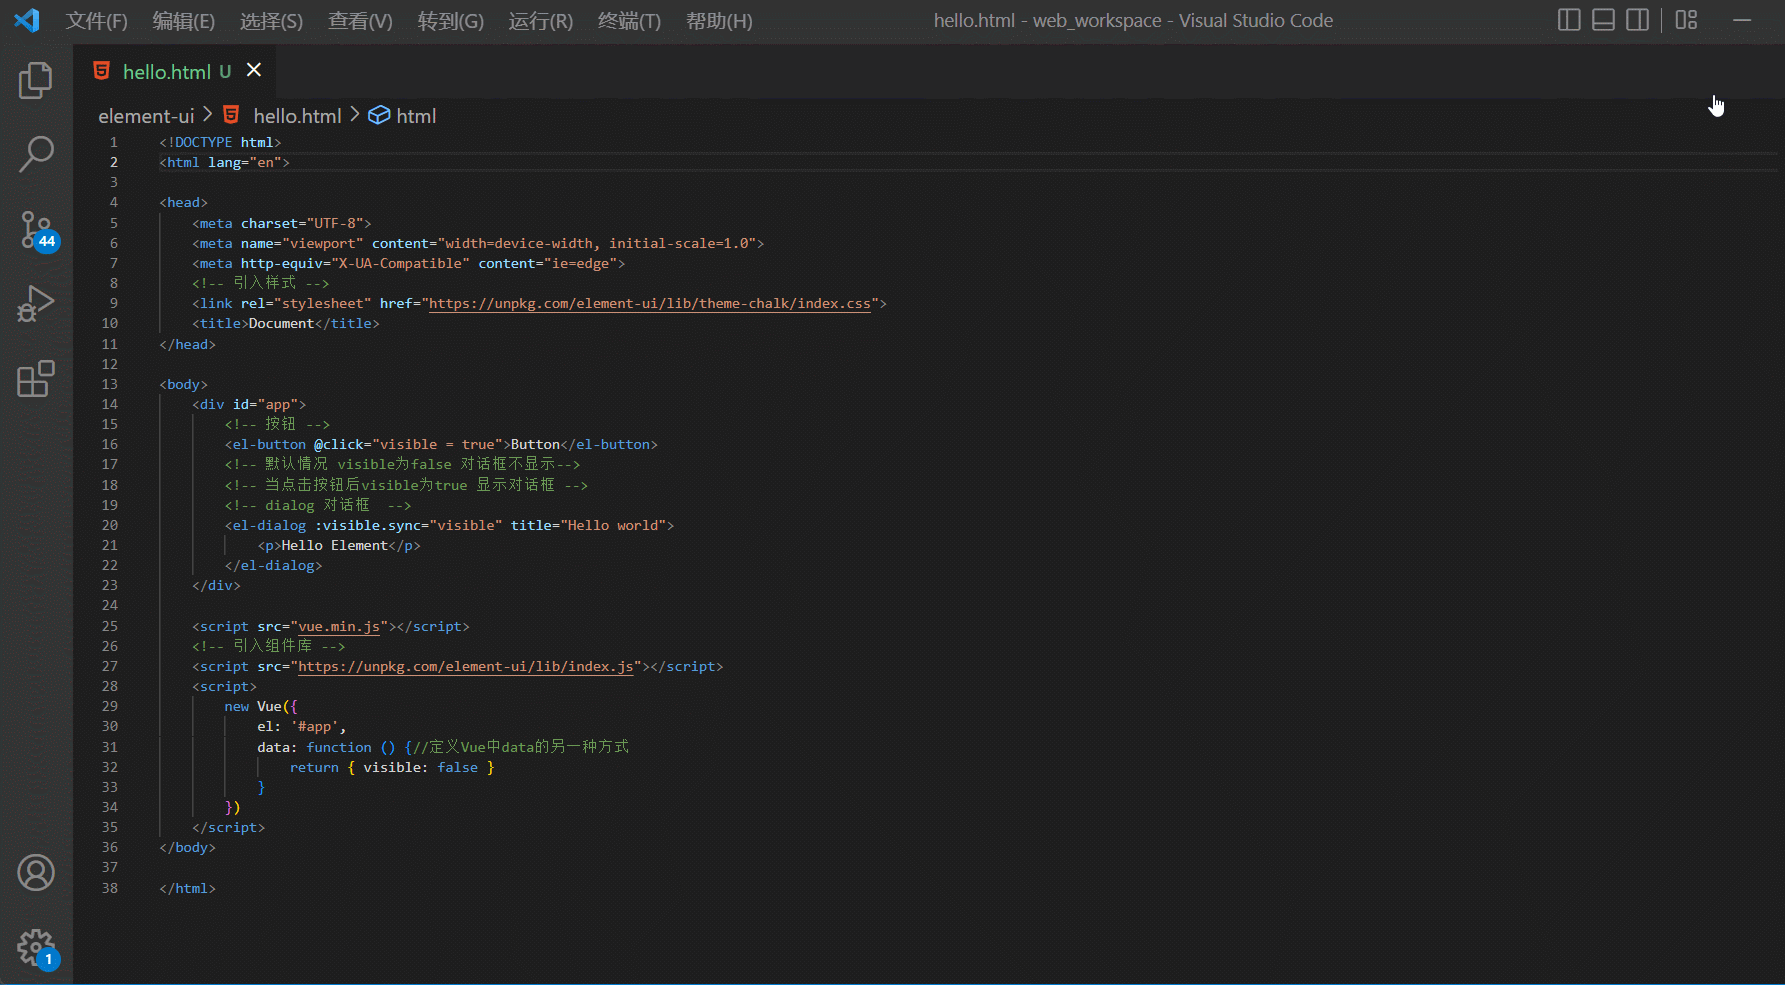Open 选择(S) menu
The image size is (1785, 985).
pyautogui.click(x=272, y=21)
